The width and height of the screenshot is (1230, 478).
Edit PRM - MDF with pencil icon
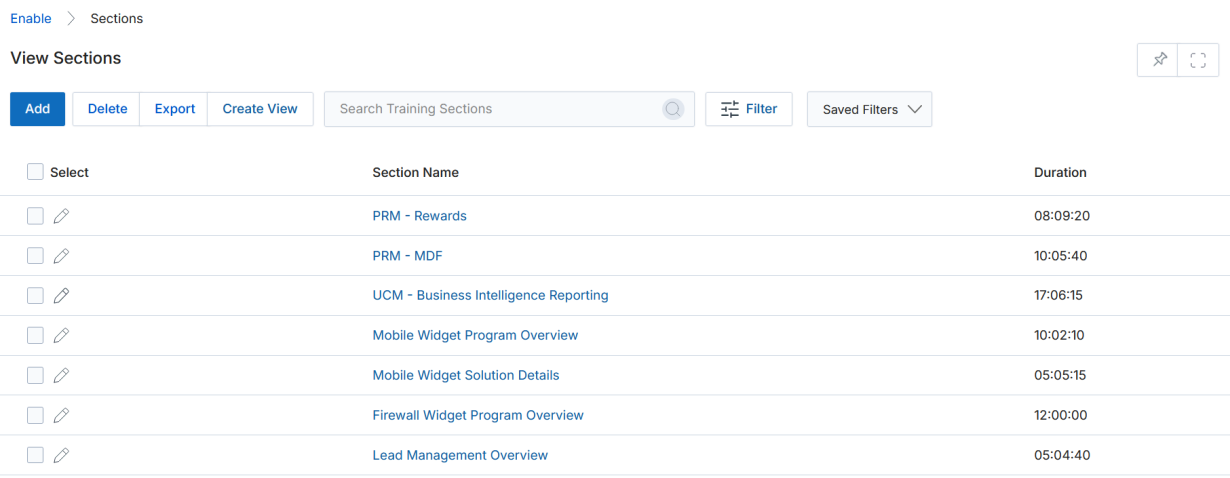point(61,256)
